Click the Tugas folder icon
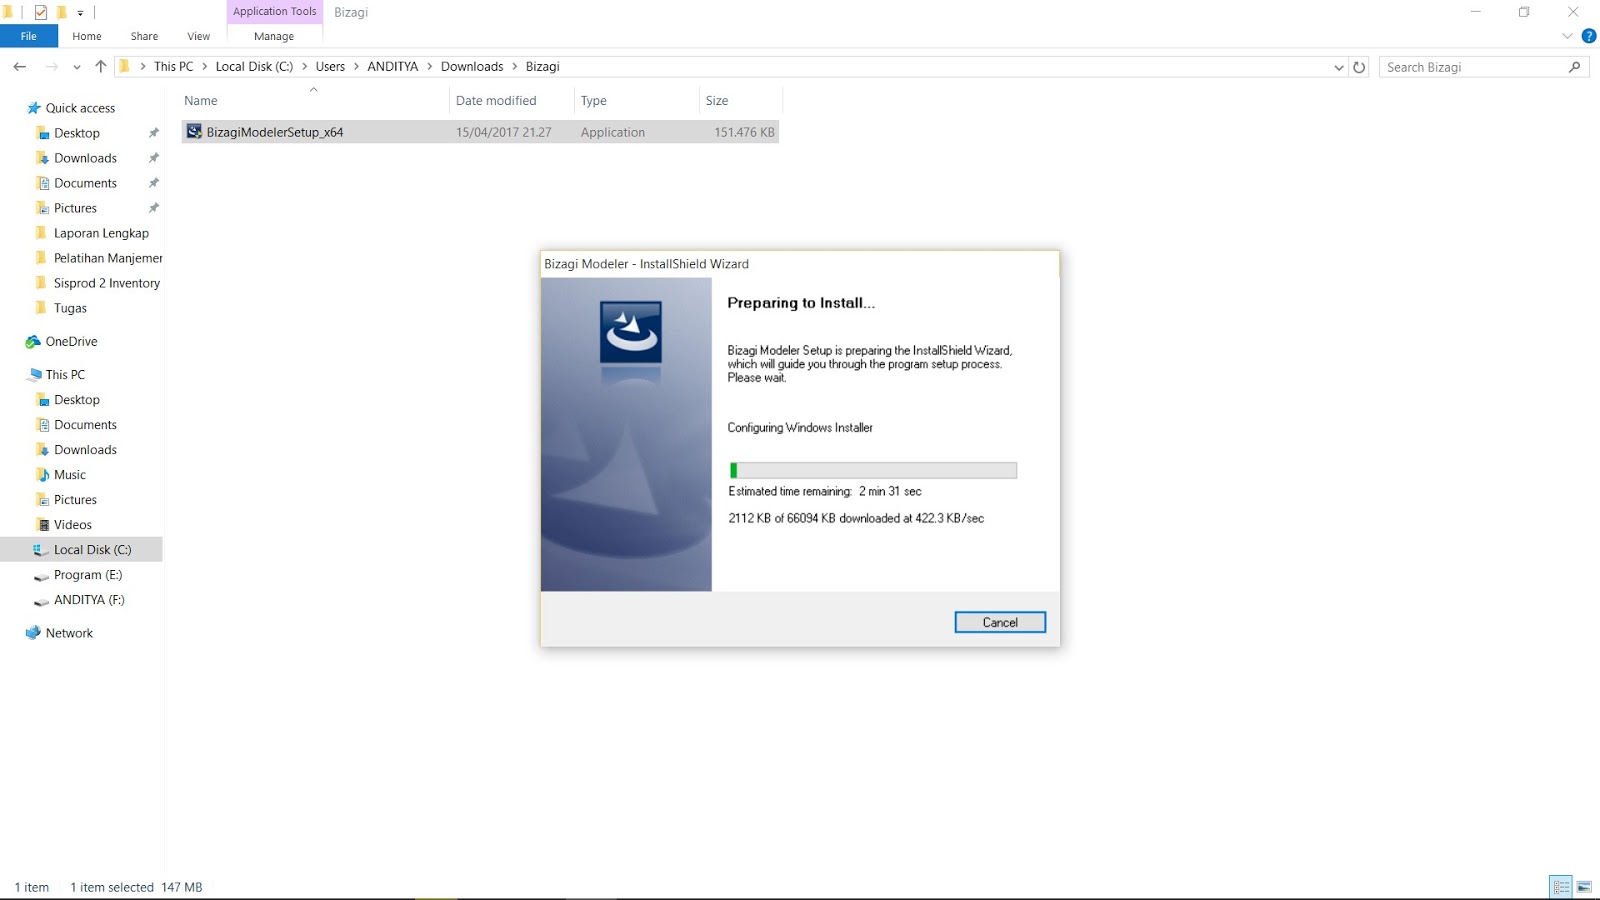This screenshot has width=1600, height=900. pos(41,308)
